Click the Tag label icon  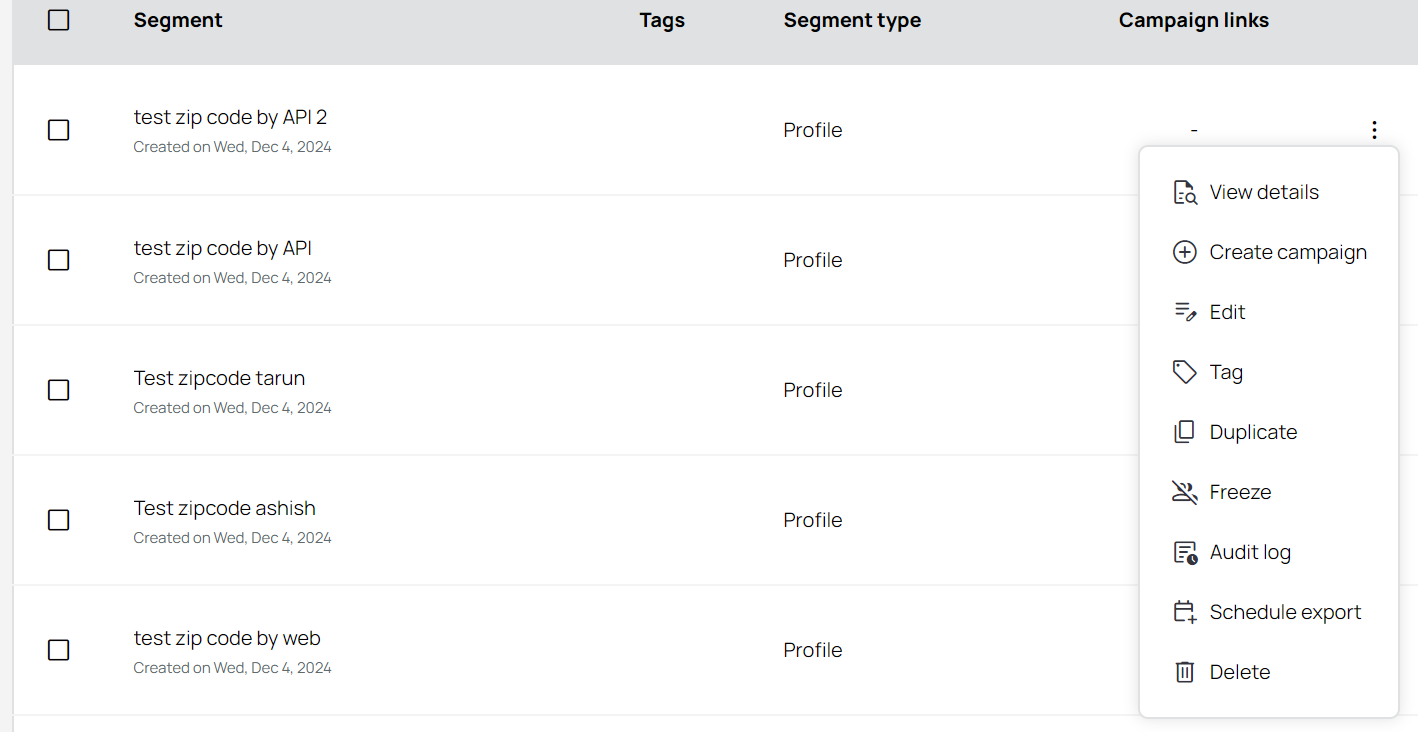click(x=1185, y=373)
